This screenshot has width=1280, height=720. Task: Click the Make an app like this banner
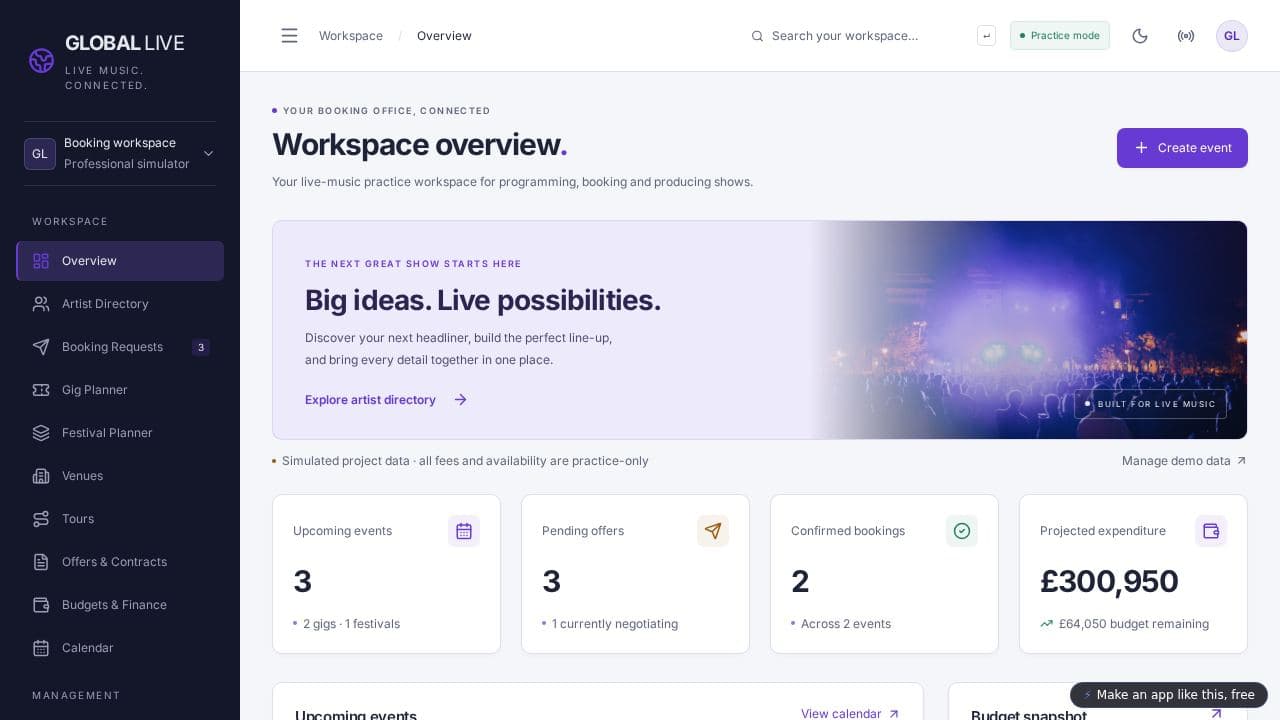pyautogui.click(x=1169, y=695)
